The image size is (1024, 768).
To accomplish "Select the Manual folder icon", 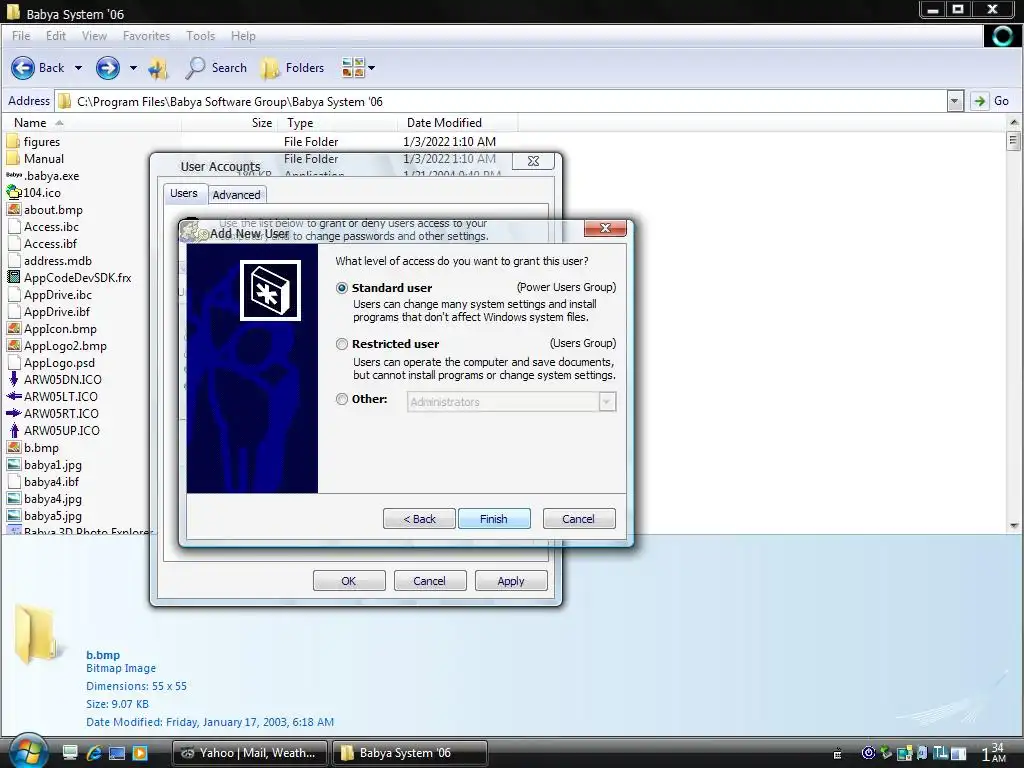I will pyautogui.click(x=13, y=159).
